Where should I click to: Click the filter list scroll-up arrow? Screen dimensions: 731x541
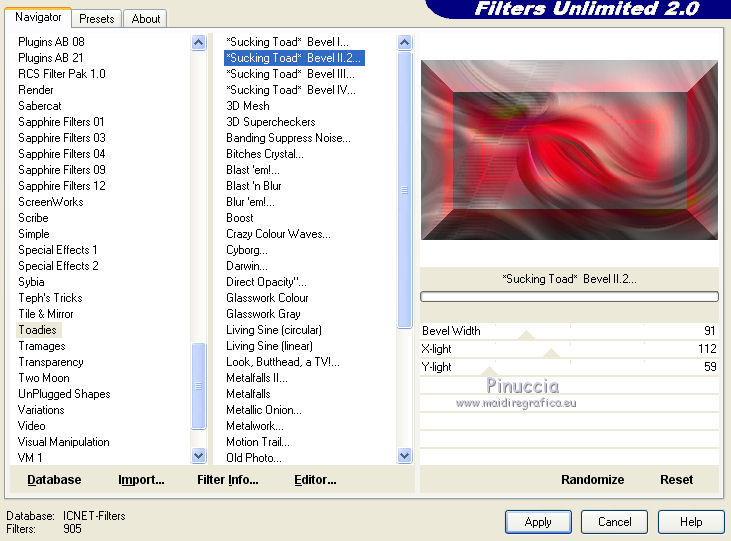point(405,43)
